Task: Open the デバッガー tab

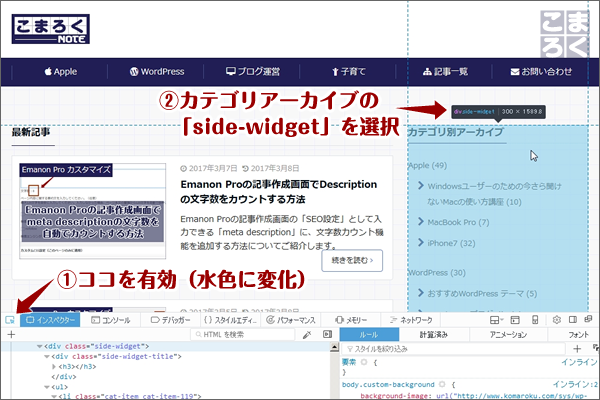Action: pos(170,320)
